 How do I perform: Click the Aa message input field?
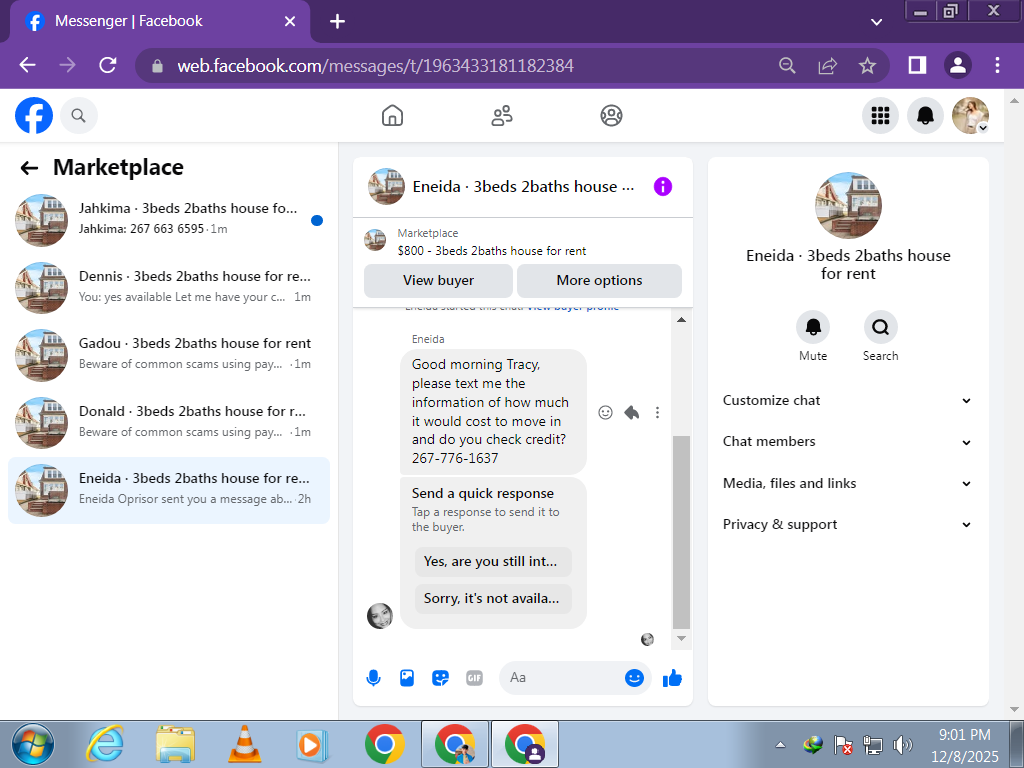click(562, 678)
